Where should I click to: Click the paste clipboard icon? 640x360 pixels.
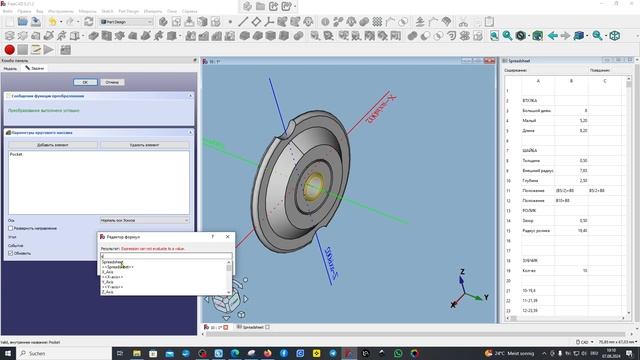(x=489, y=22)
